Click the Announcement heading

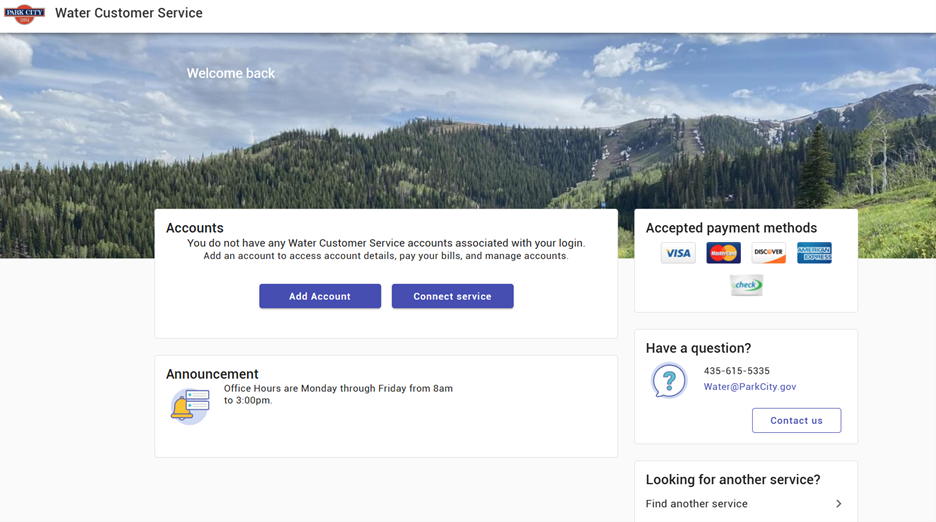coord(212,374)
